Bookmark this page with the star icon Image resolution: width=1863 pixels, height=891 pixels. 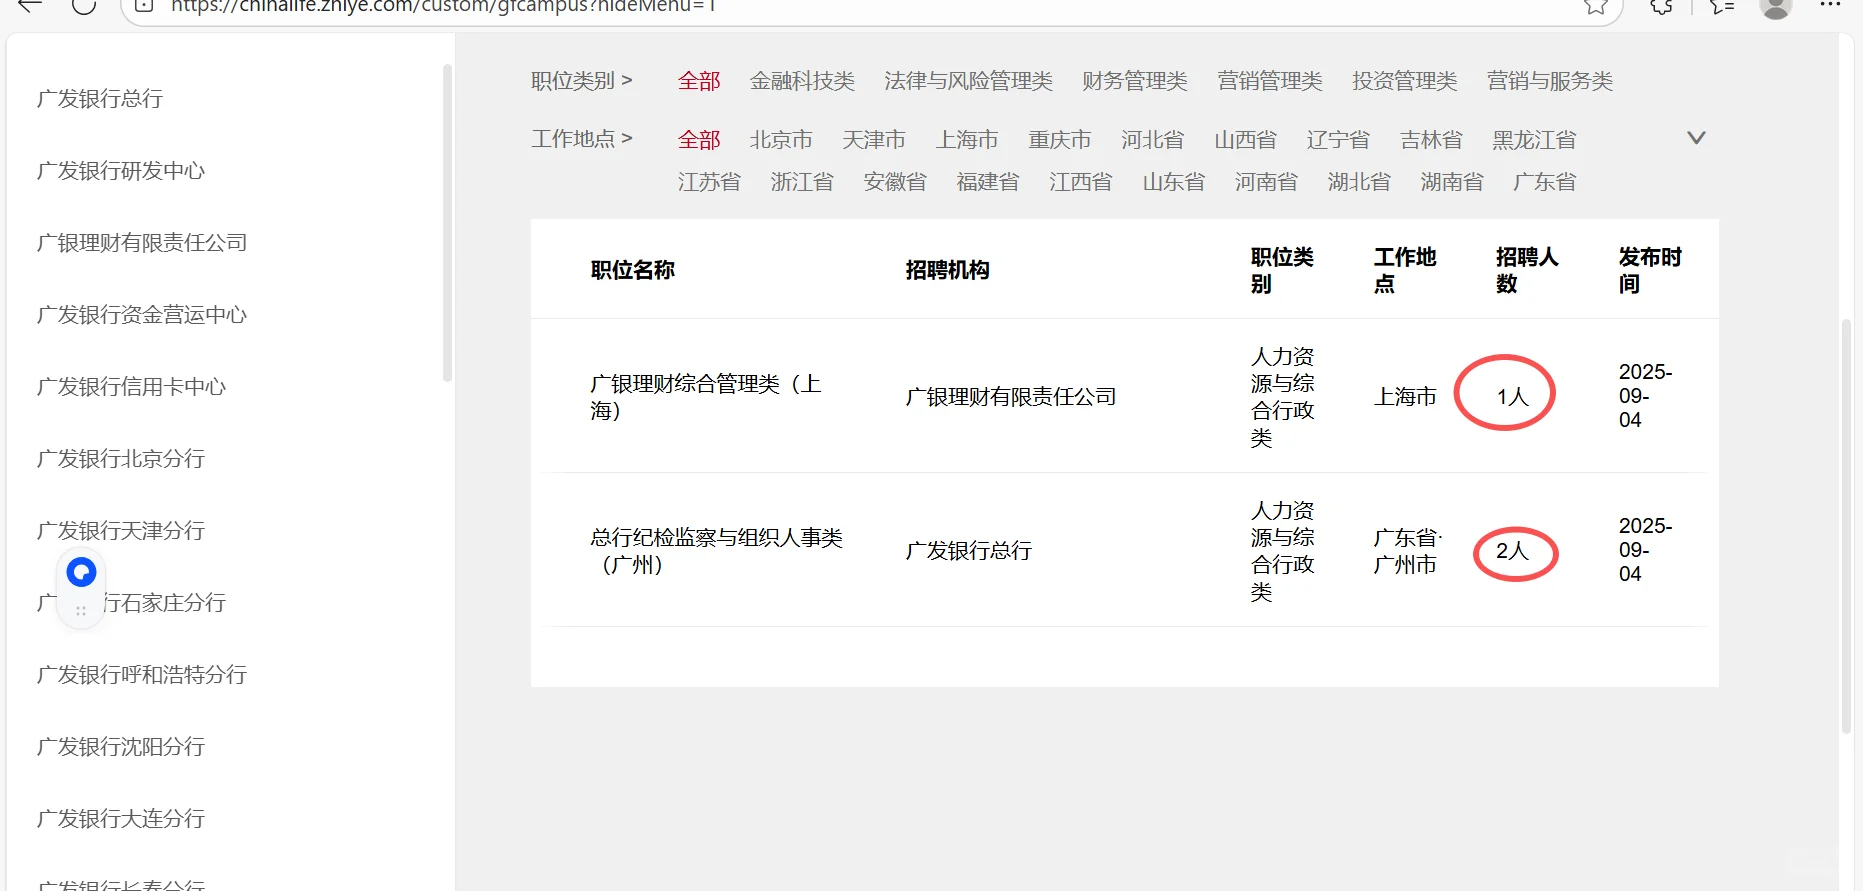(1596, 6)
